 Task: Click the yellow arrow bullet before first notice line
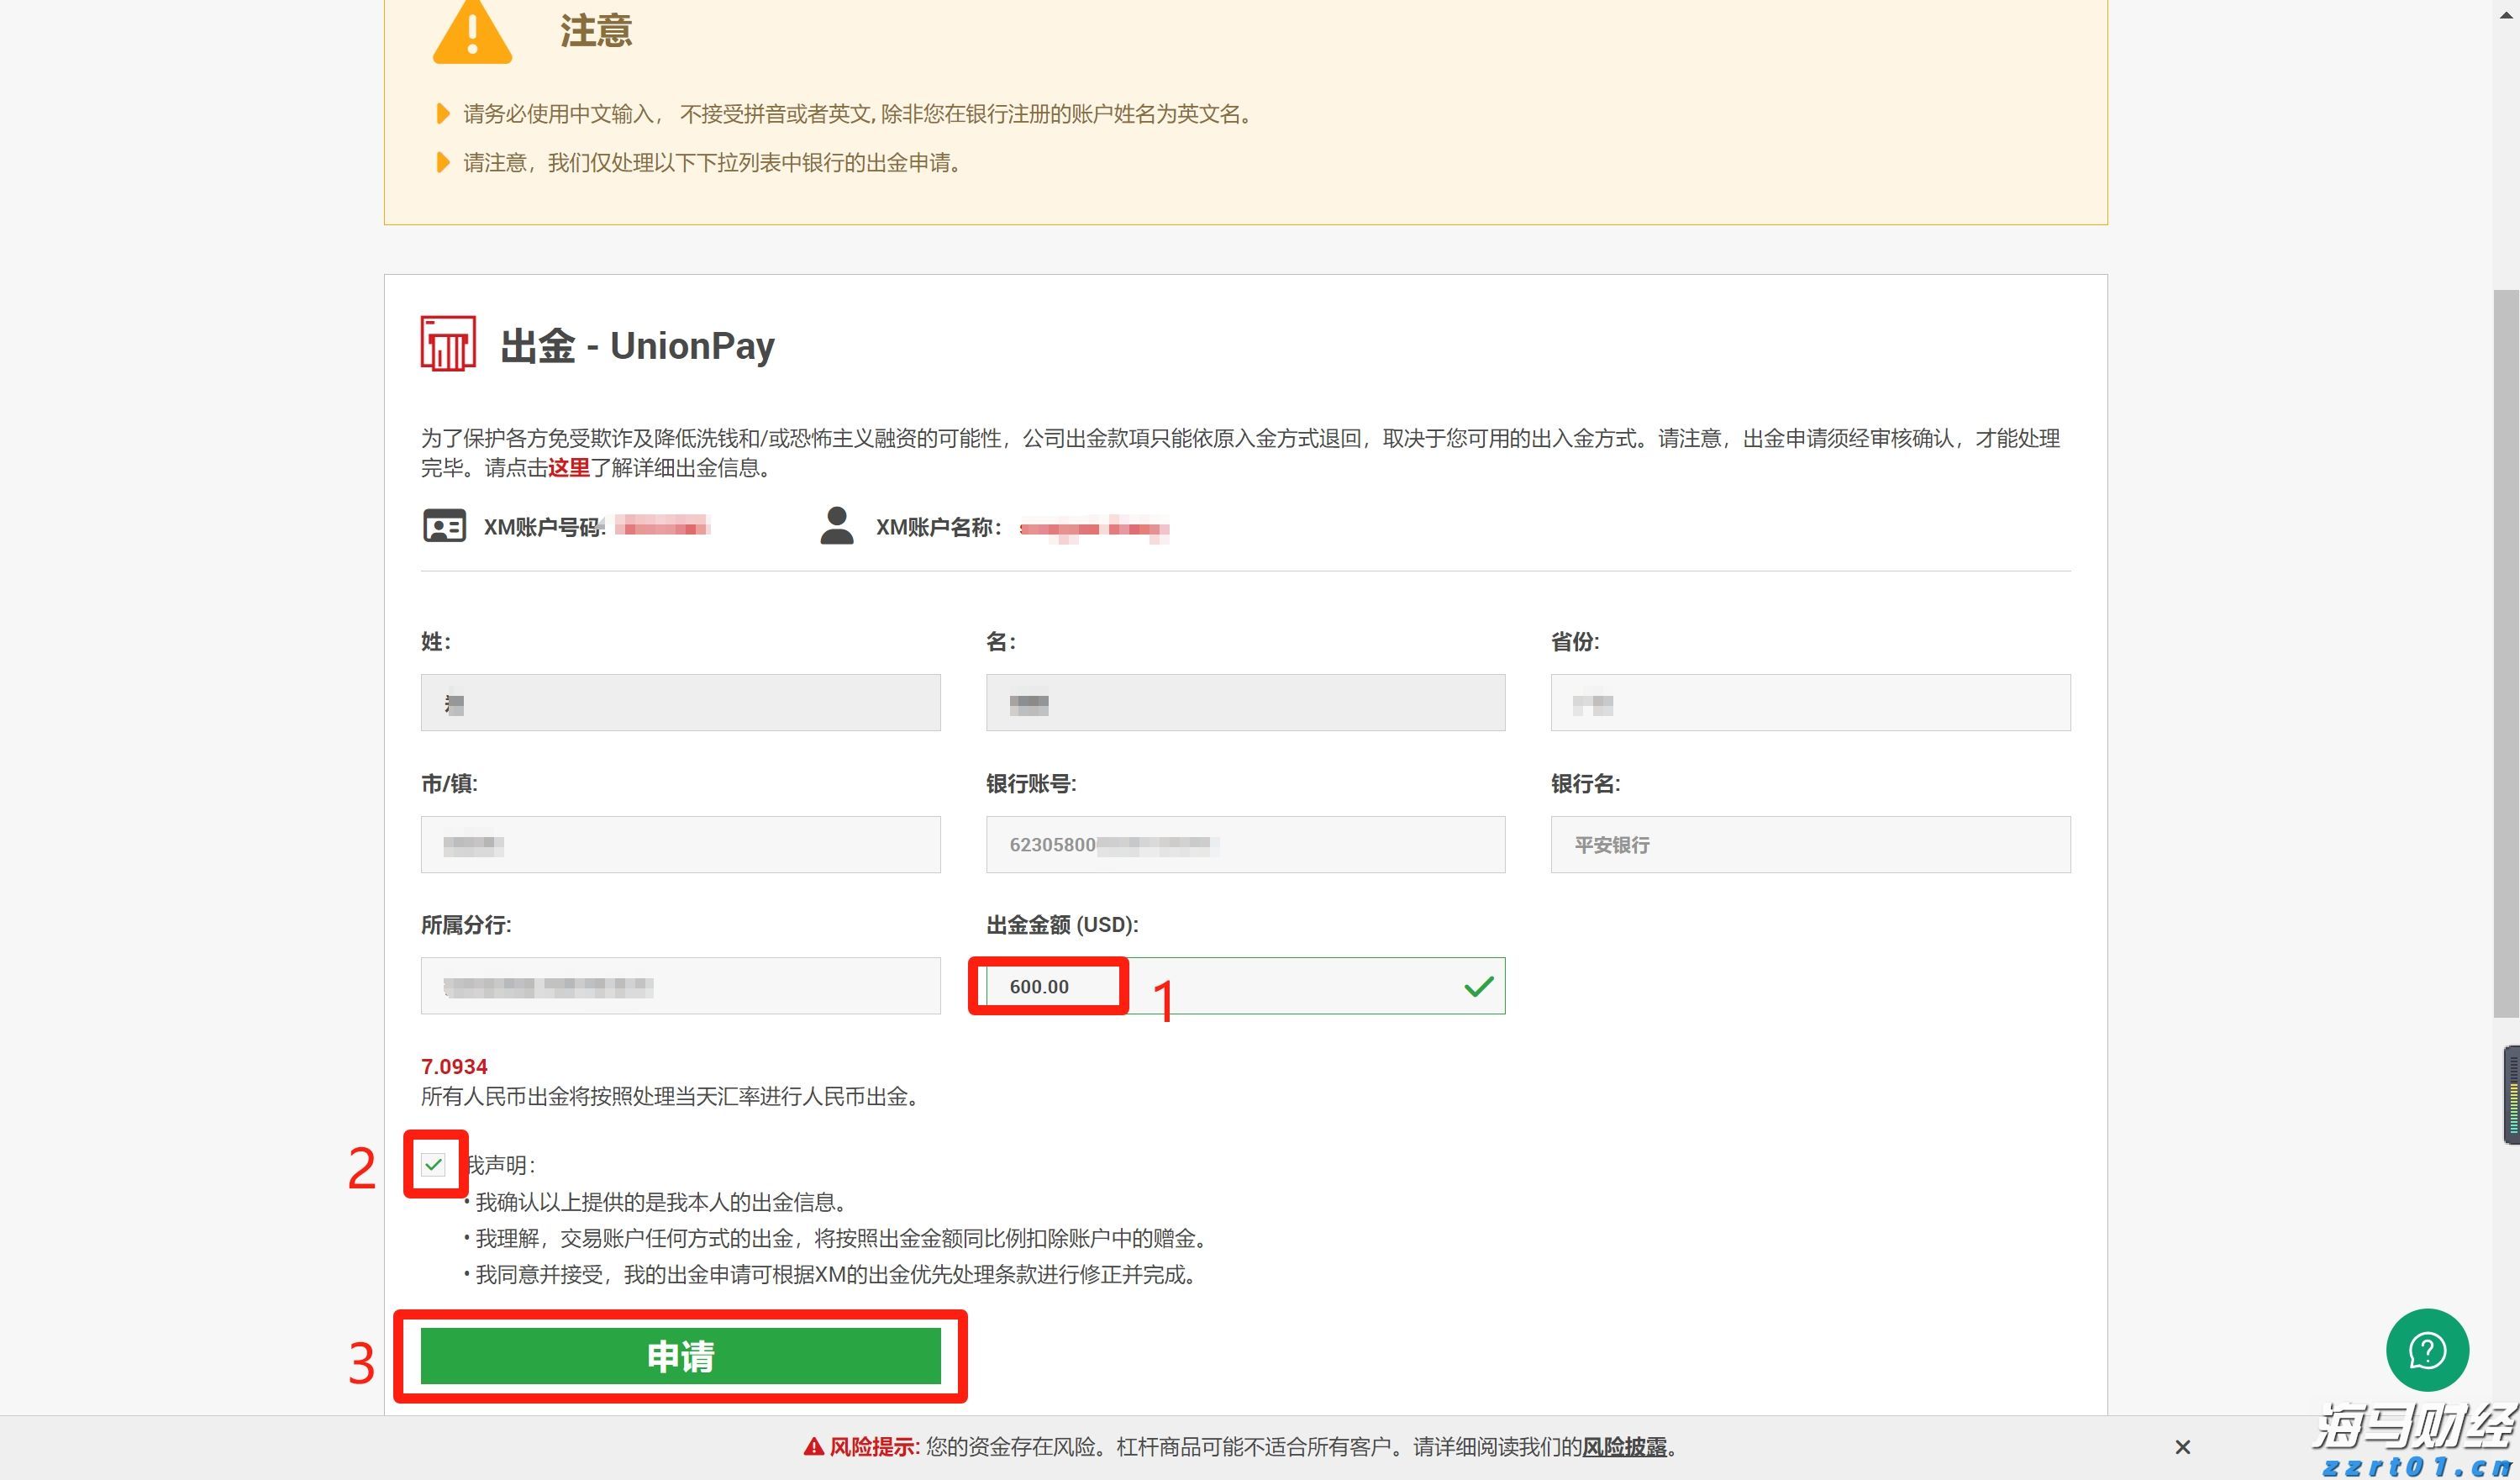tap(443, 114)
